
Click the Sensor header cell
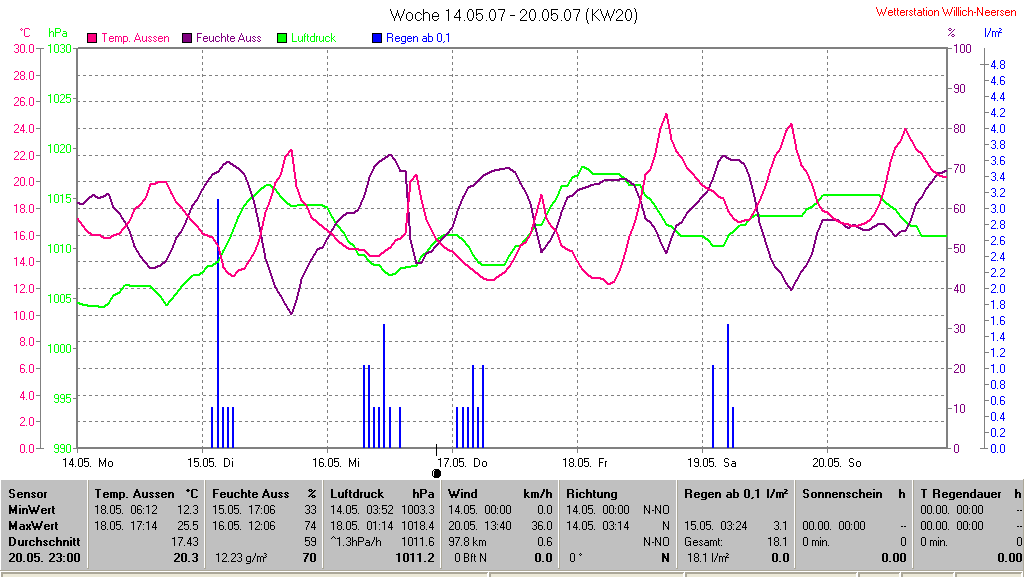tap(27, 494)
